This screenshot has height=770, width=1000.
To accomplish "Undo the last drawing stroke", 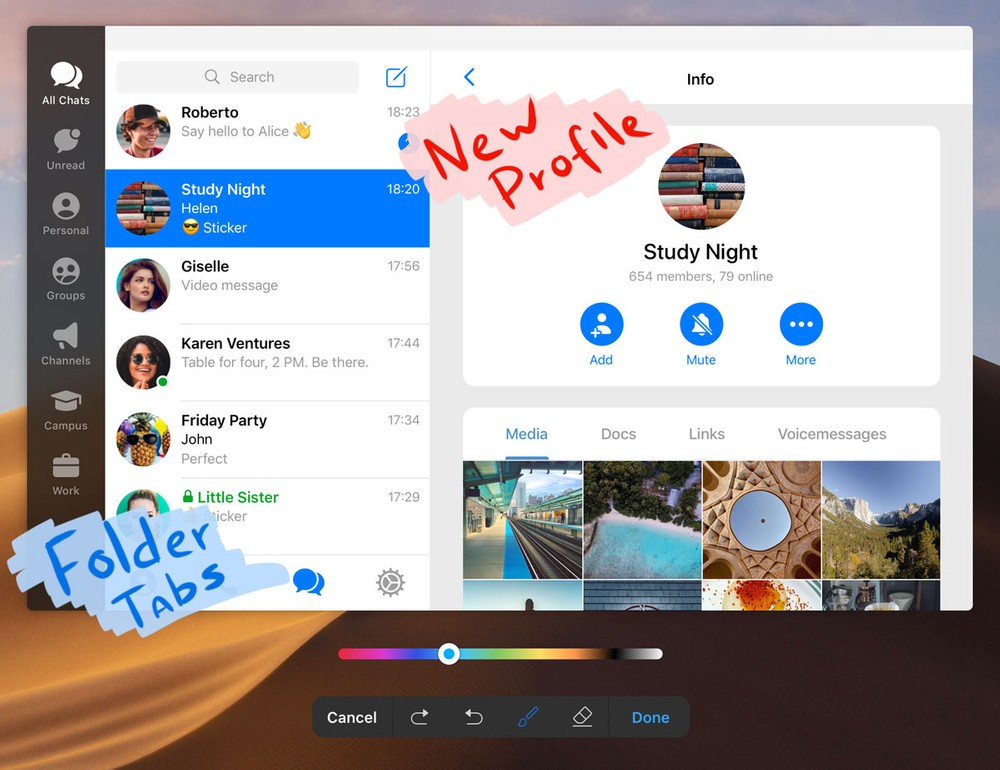I will pyautogui.click(x=474, y=717).
